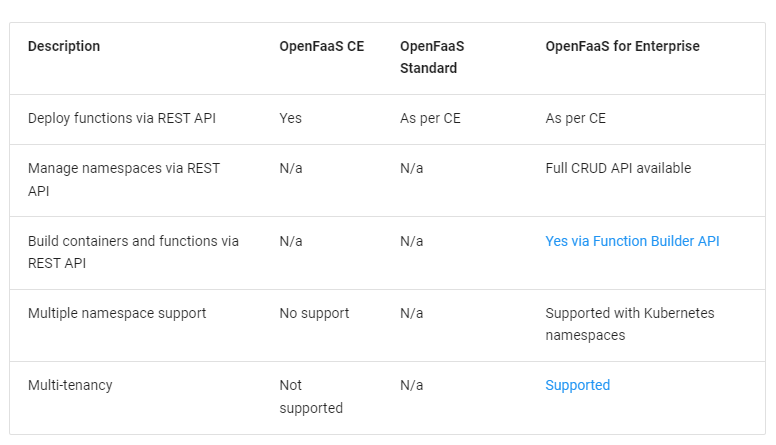Select the Manage namespaces via REST API cell
776x445 pixels.
click(124, 179)
